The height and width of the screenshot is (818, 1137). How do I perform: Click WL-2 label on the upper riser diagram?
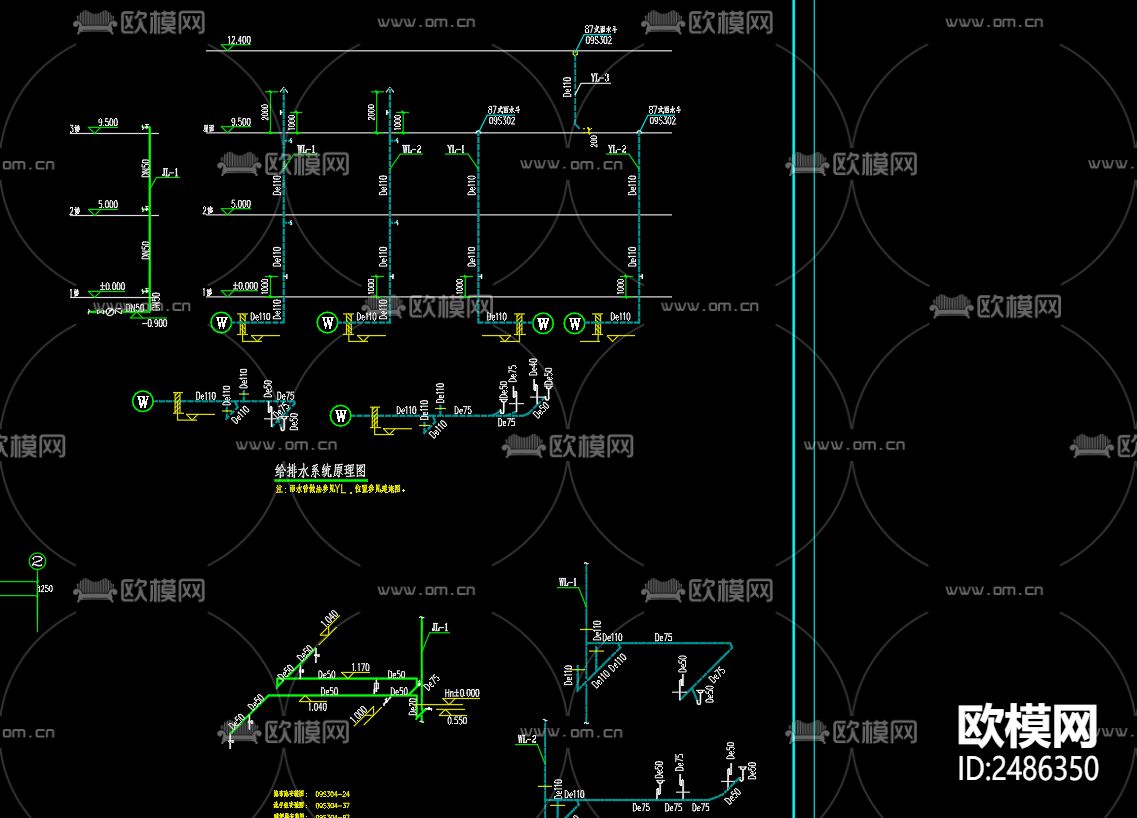(x=411, y=149)
